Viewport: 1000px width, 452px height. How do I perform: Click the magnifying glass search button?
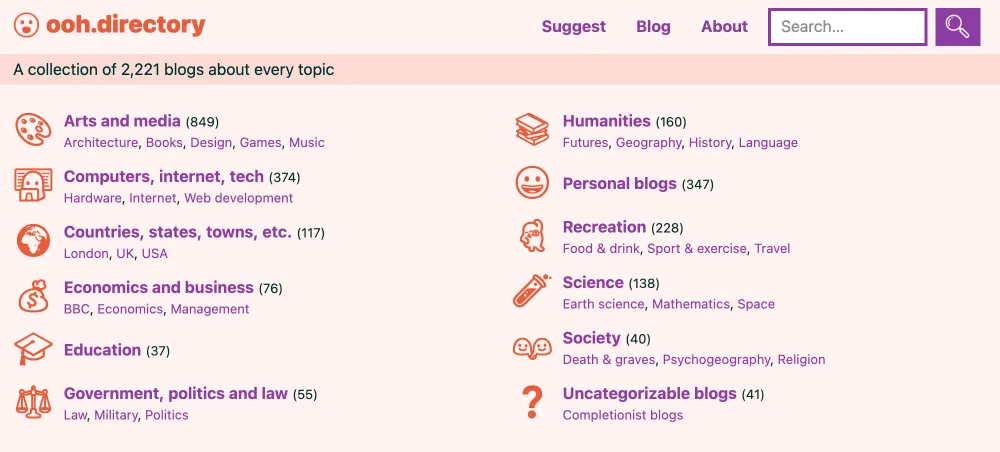click(x=957, y=27)
